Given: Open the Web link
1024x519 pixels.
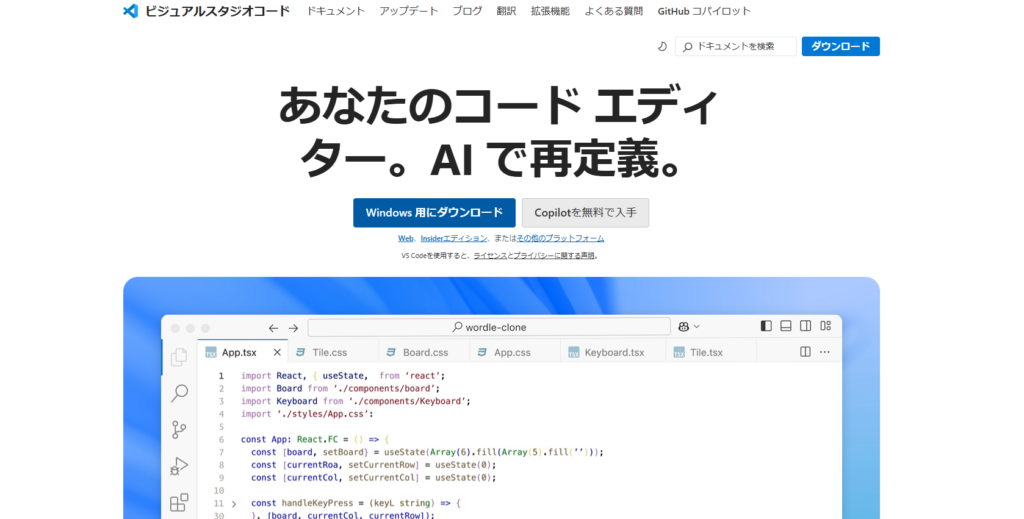Looking at the screenshot, I should click(x=406, y=238).
